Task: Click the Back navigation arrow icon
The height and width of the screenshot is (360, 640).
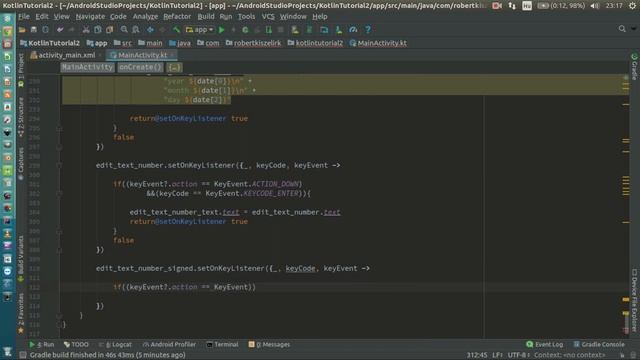Action: [150, 30]
